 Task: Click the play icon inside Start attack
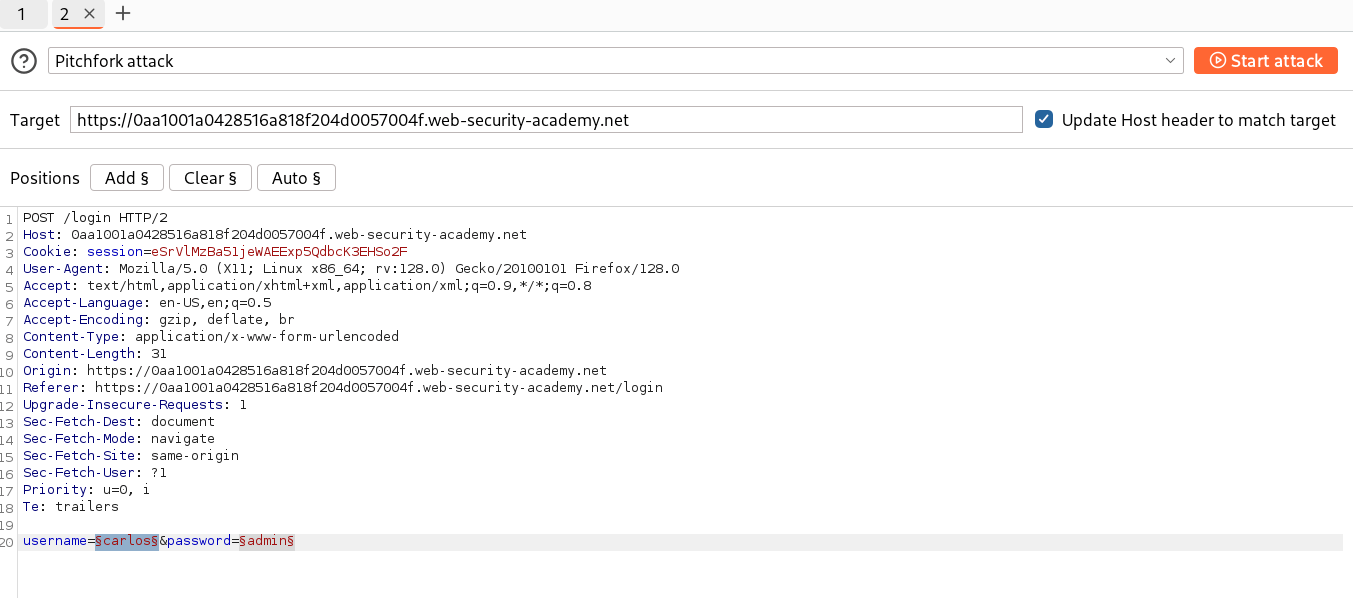tap(1218, 60)
